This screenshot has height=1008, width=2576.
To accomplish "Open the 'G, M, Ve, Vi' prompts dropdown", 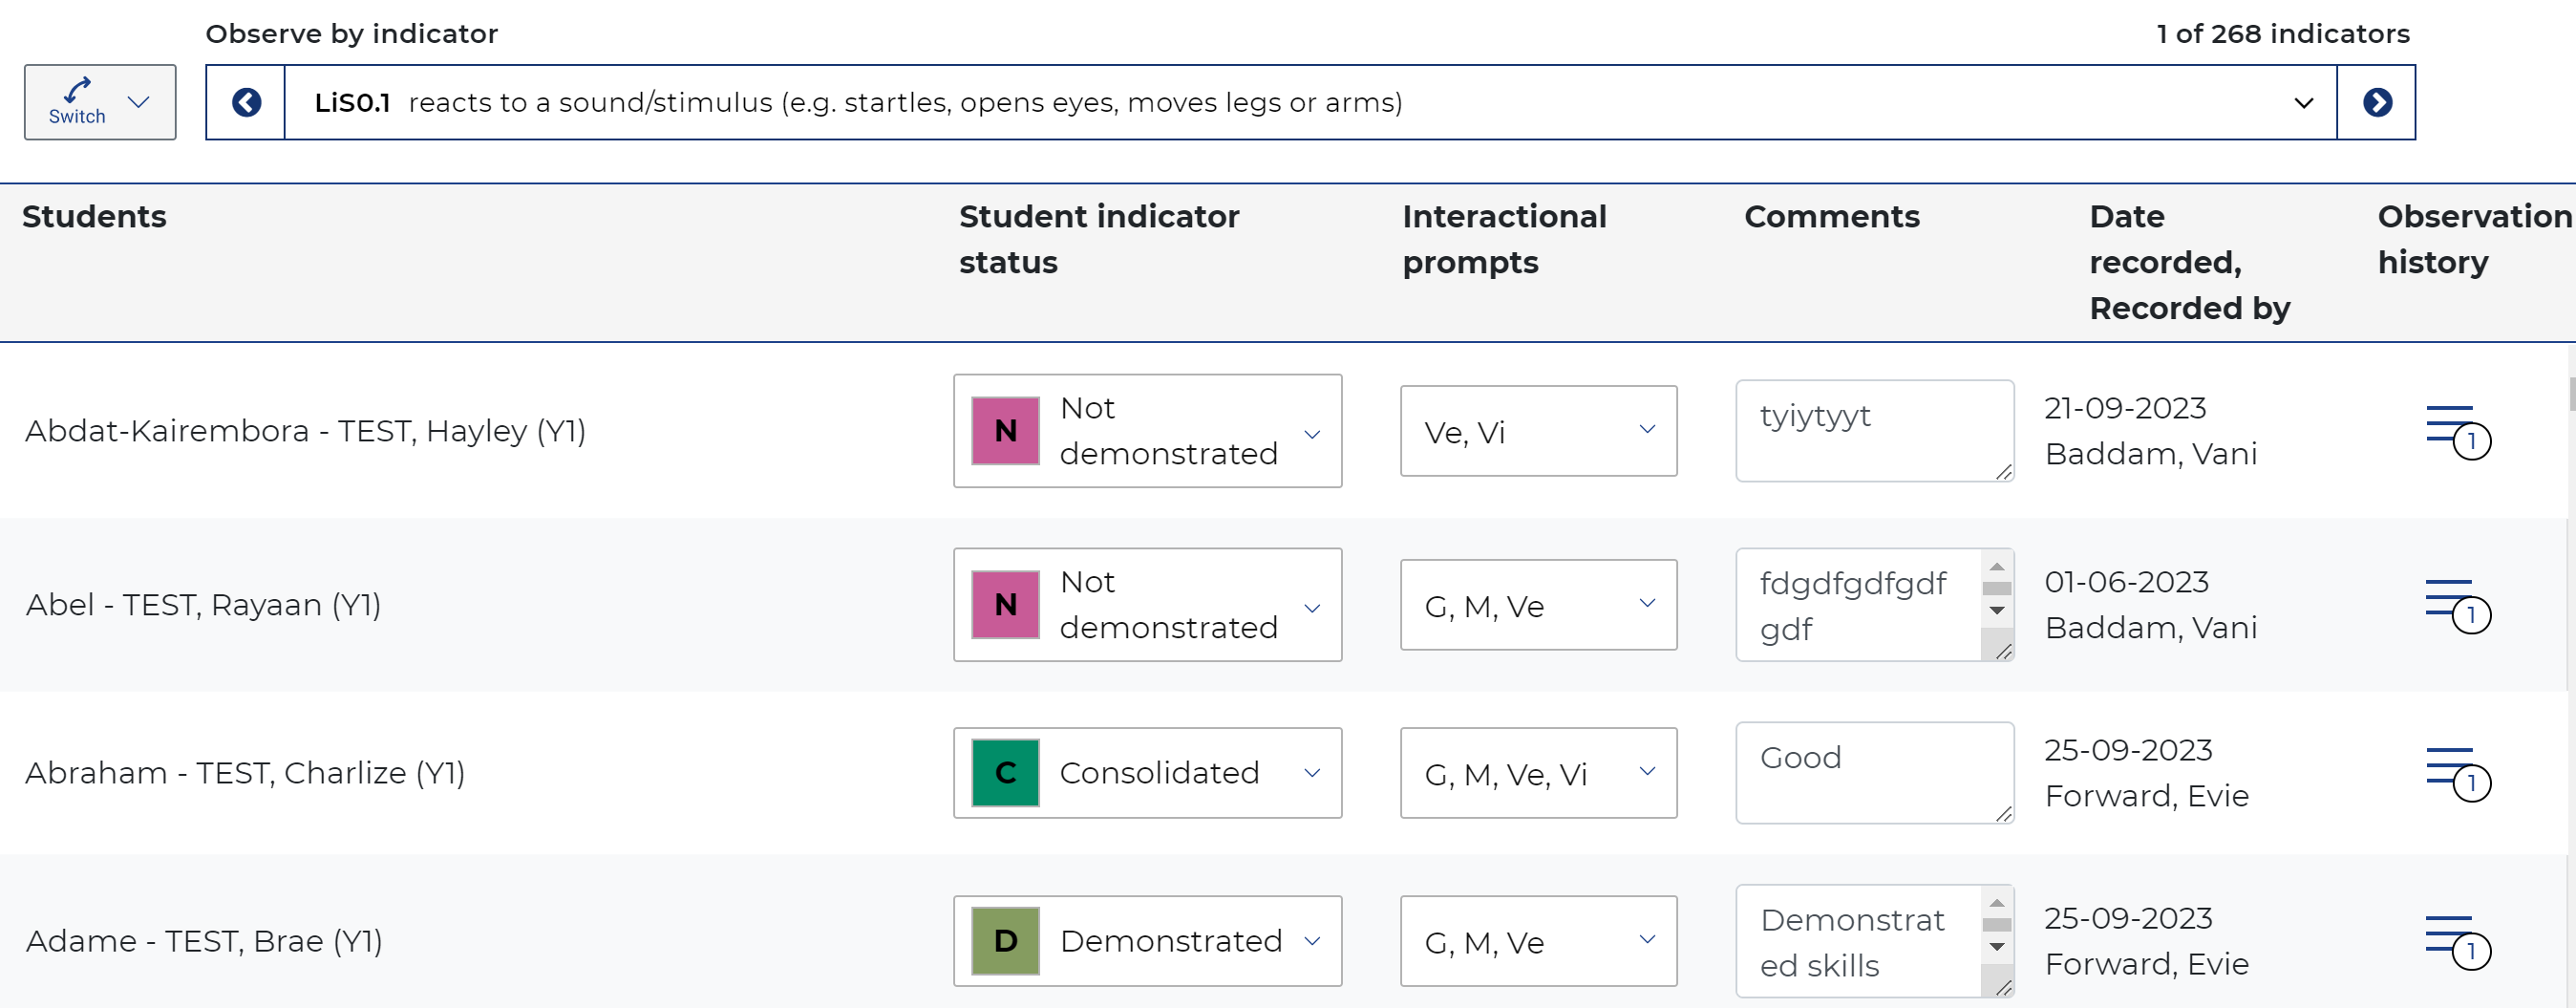I will (1538, 773).
